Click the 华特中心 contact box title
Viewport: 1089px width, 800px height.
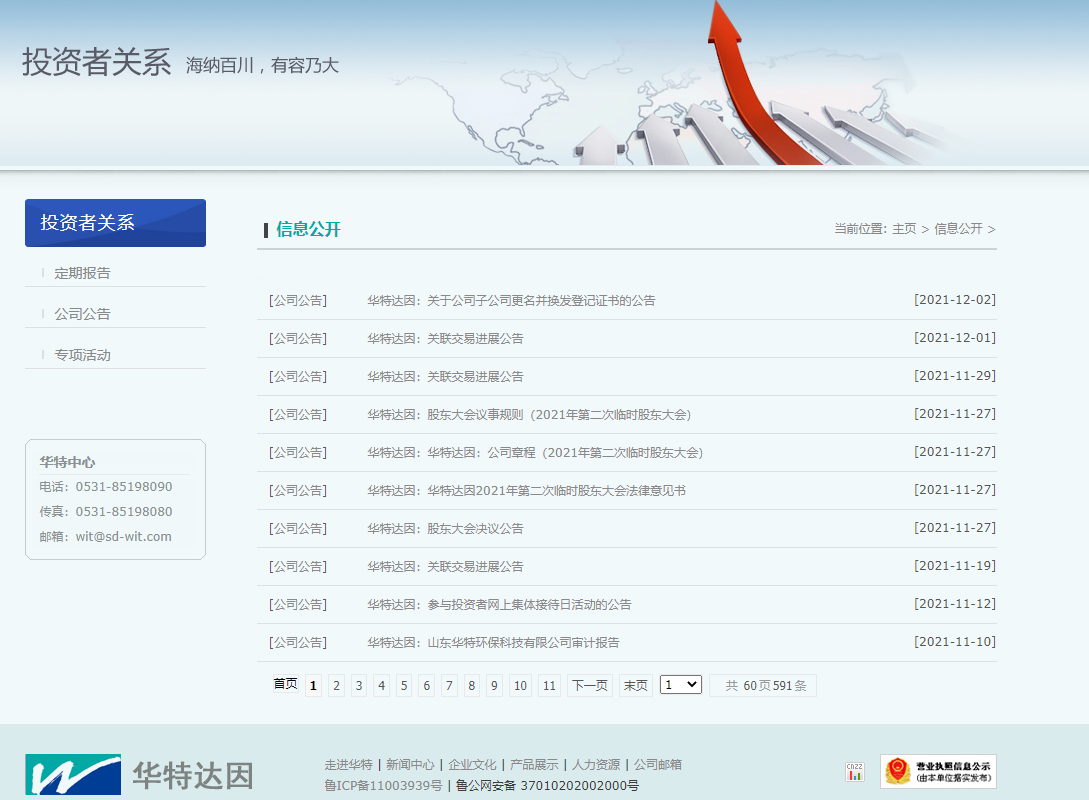[x=67, y=462]
